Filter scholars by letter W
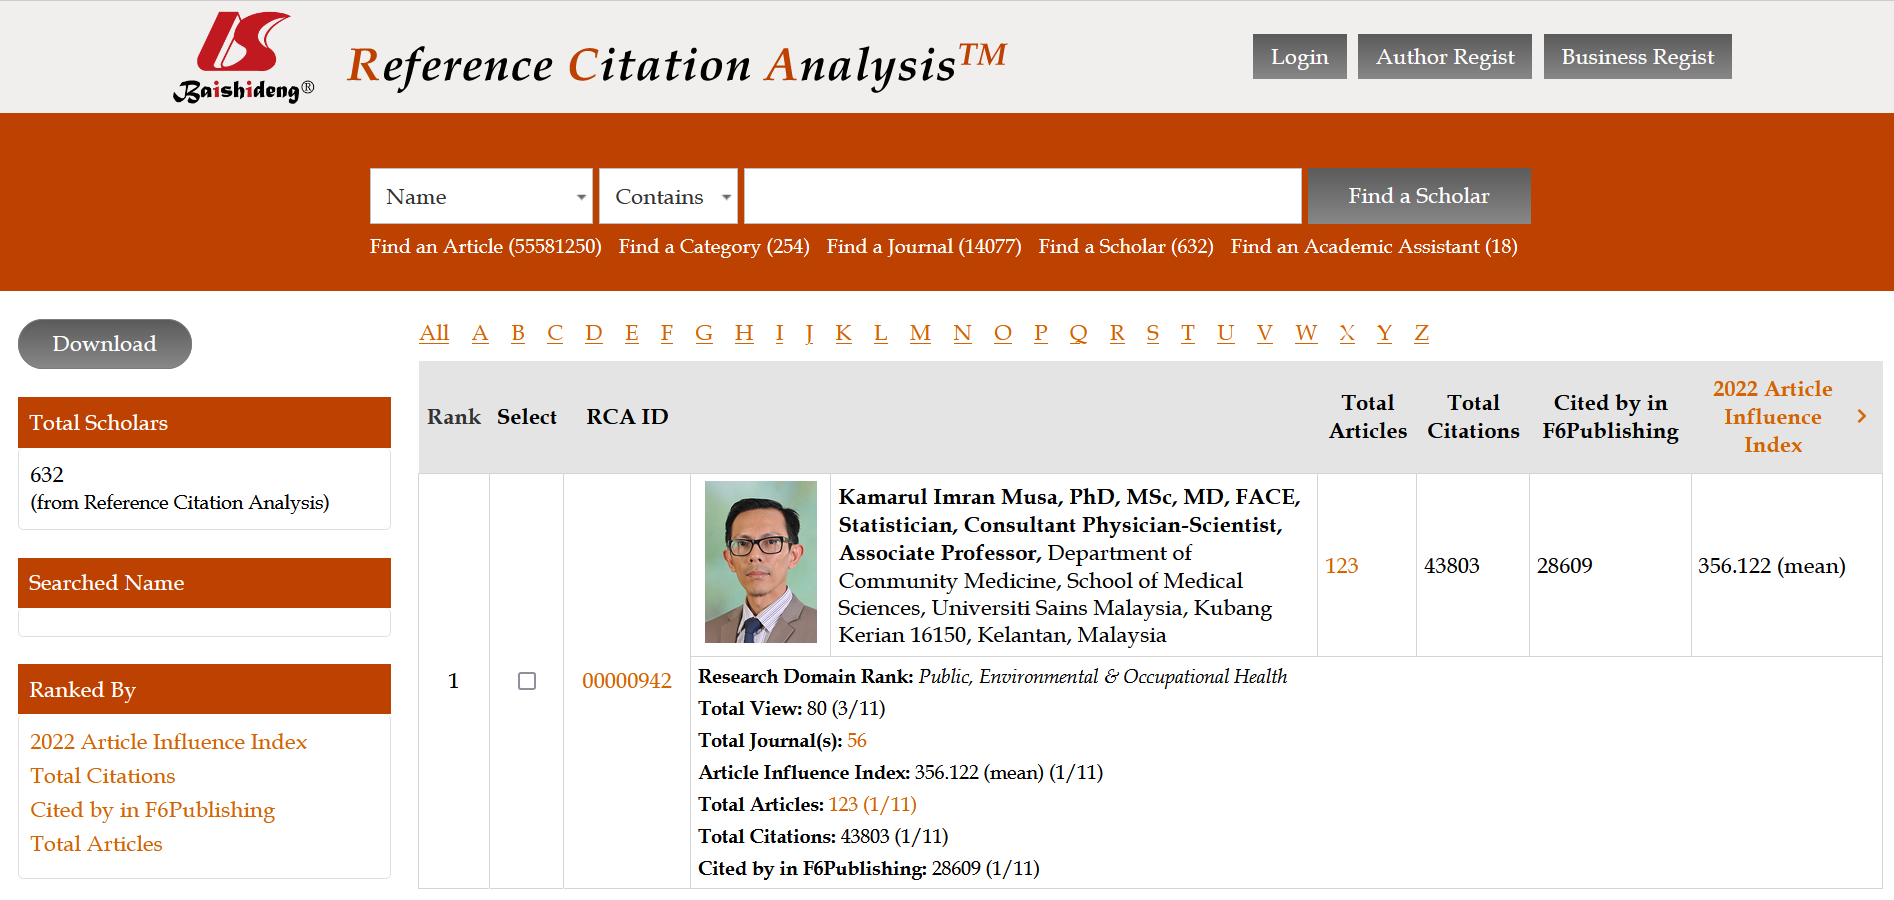 coord(1306,333)
